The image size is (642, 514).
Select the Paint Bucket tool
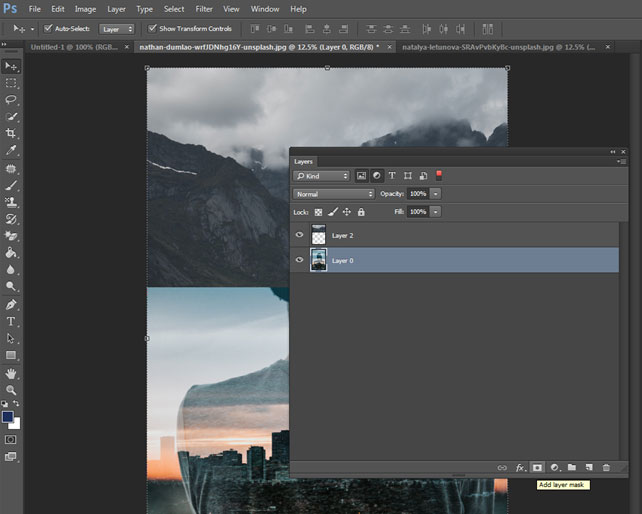coord(11,253)
